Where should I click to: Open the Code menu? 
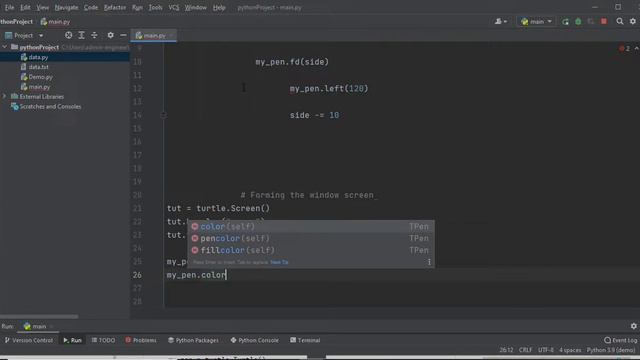pyautogui.click(x=91, y=7)
